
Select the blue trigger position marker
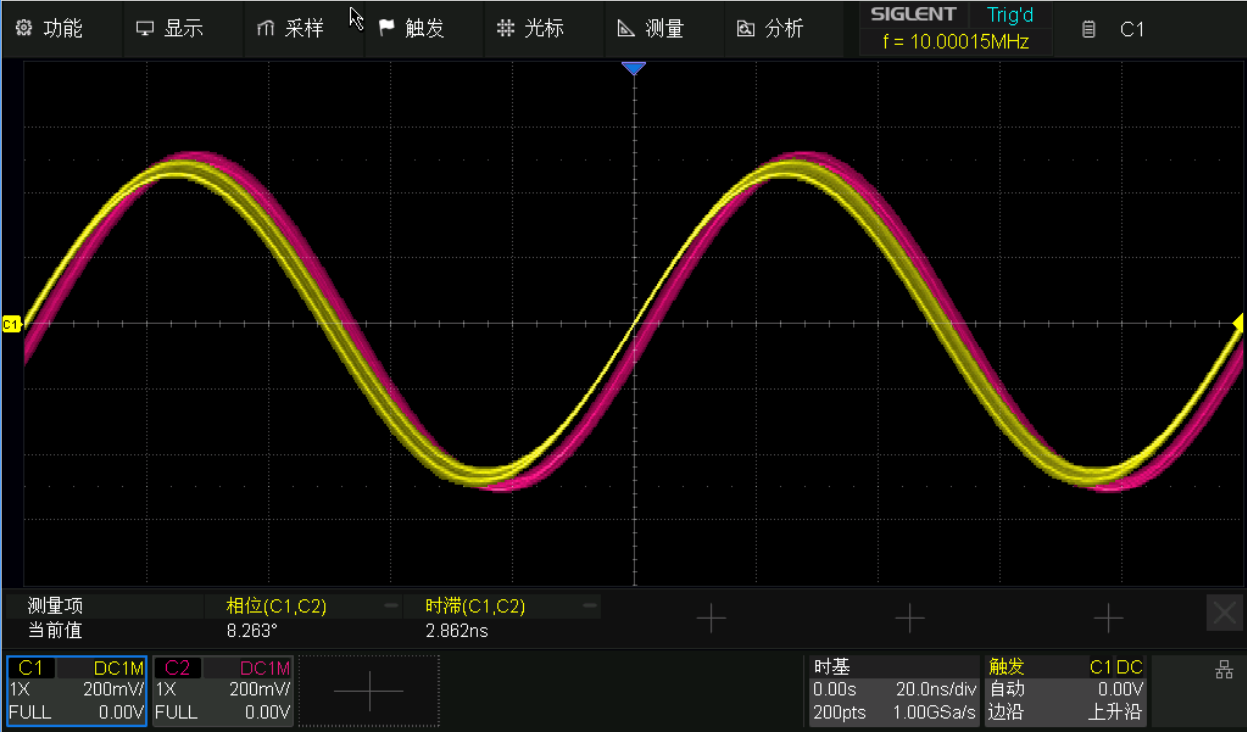click(x=633, y=68)
